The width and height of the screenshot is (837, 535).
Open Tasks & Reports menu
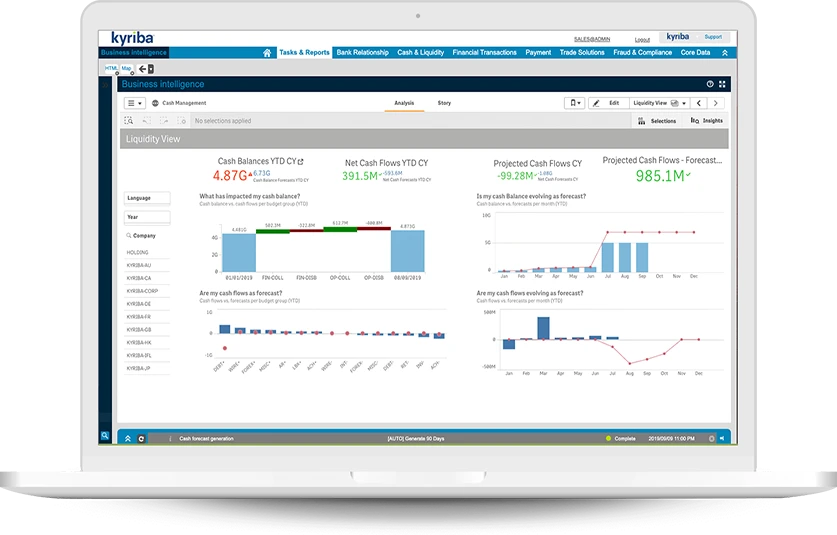tap(304, 52)
